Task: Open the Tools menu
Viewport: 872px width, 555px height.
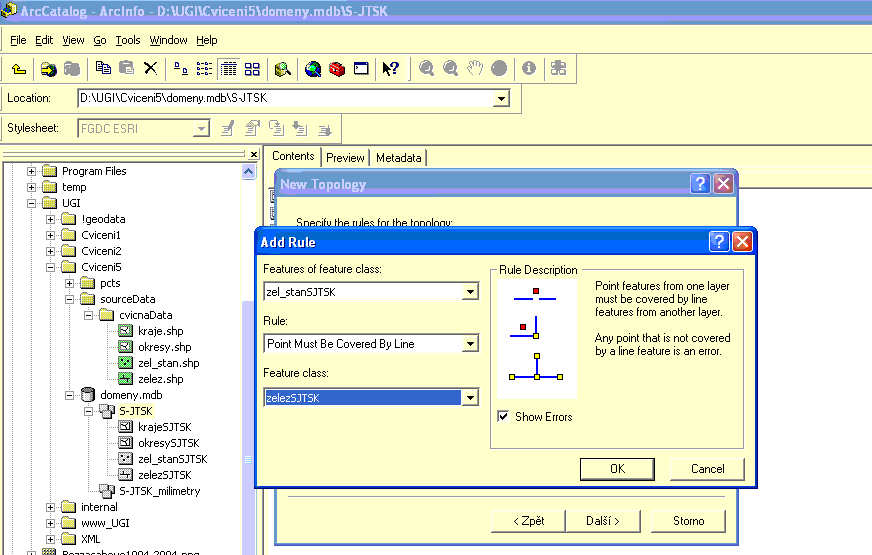Action: tap(127, 40)
